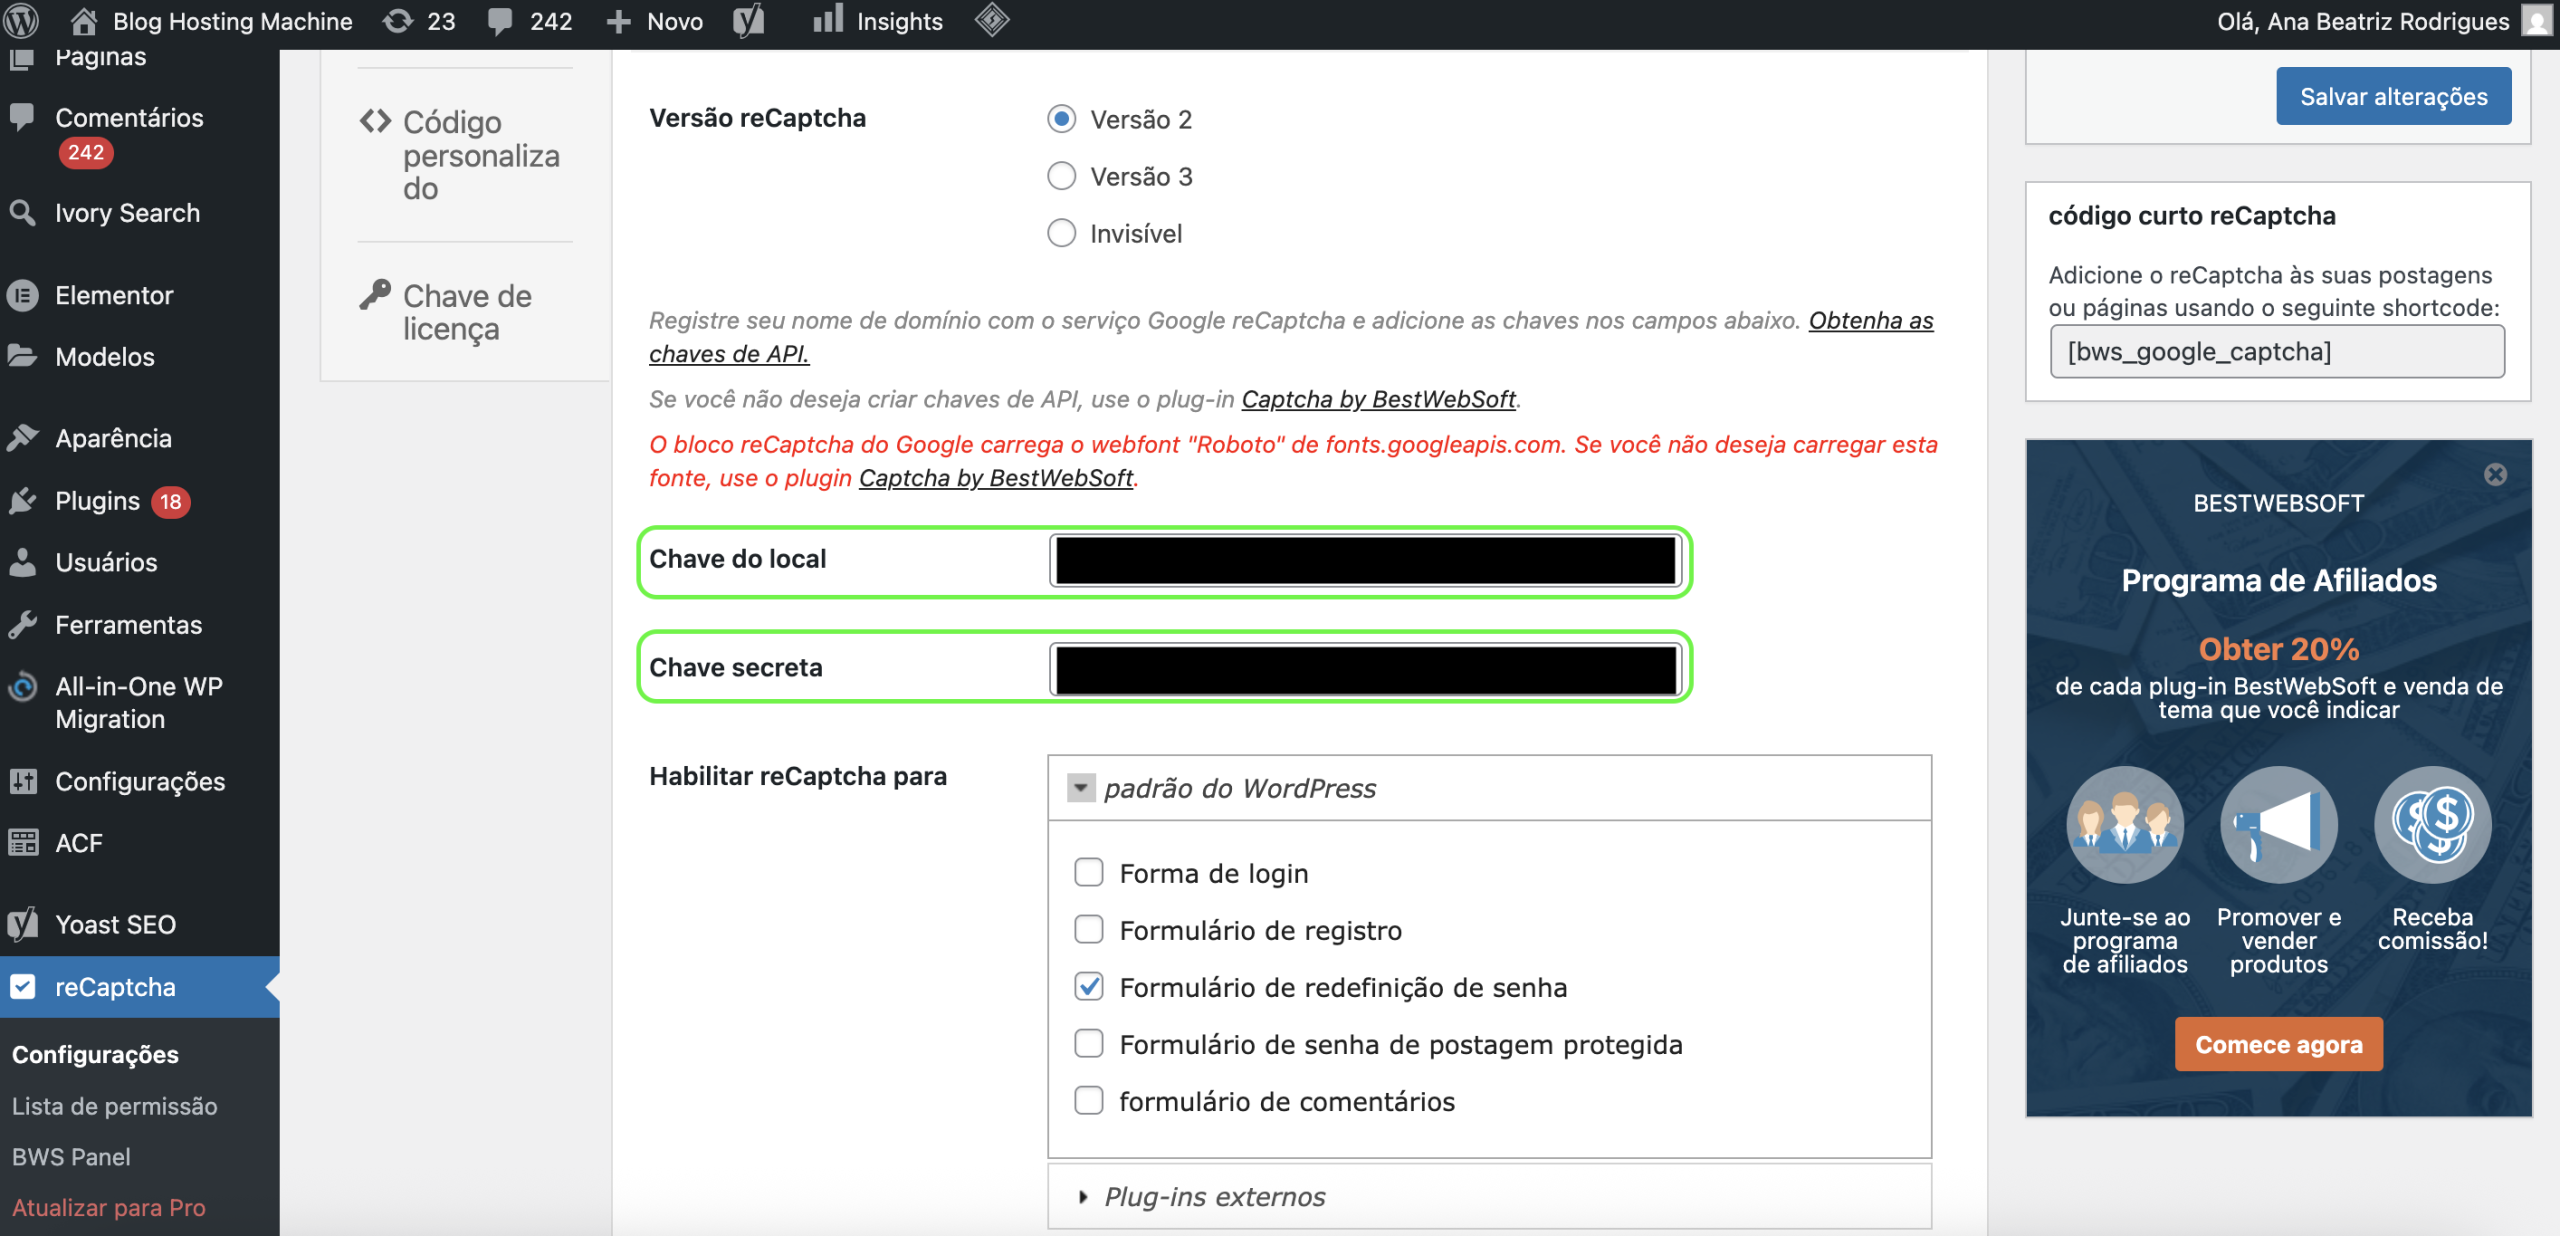This screenshot has width=2560, height=1236.
Task: Click the Comece agora button
Action: tap(2278, 1044)
